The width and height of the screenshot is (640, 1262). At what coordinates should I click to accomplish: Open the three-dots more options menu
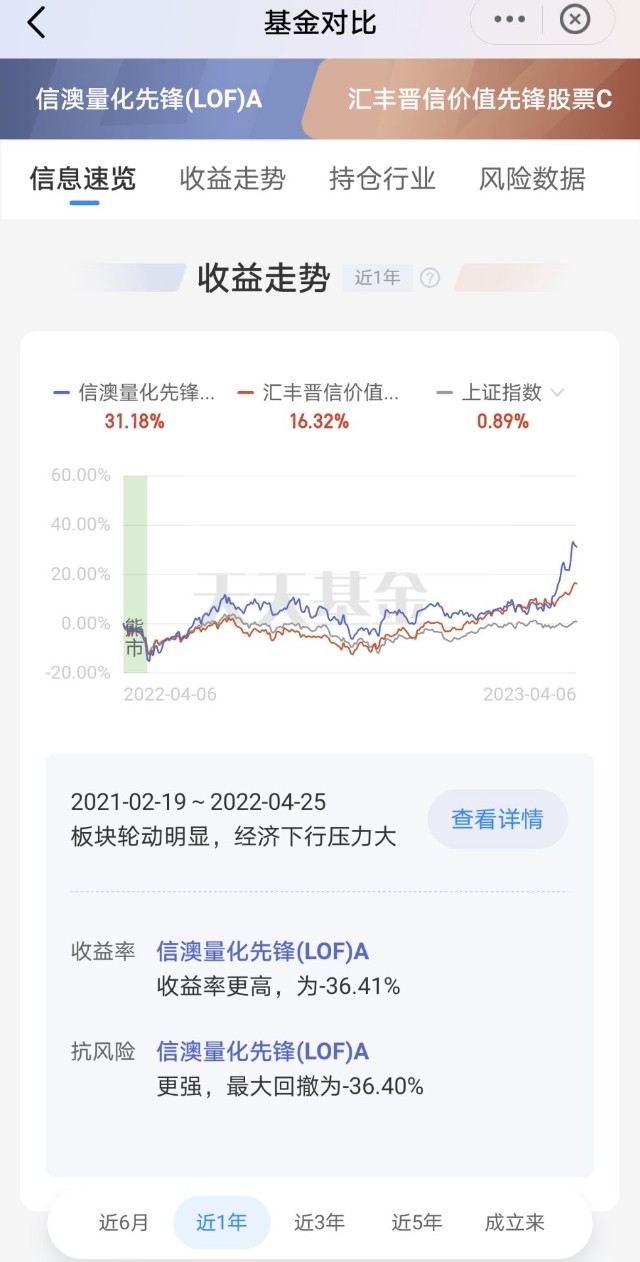click(509, 20)
